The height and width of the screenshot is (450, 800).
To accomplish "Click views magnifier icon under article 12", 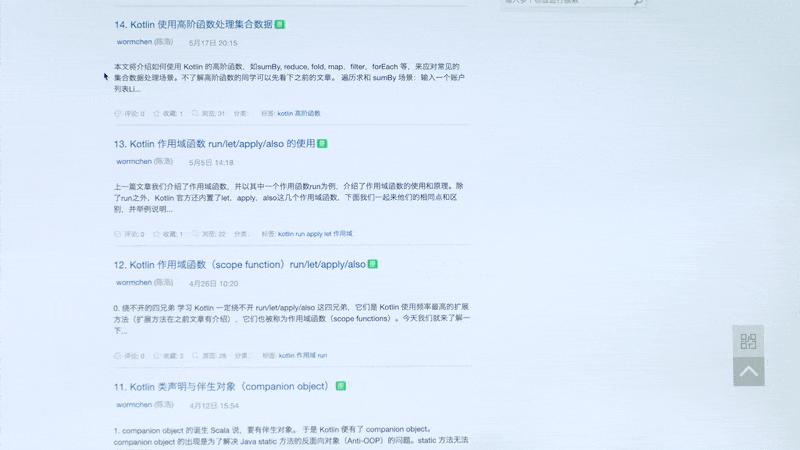I will [x=195, y=355].
